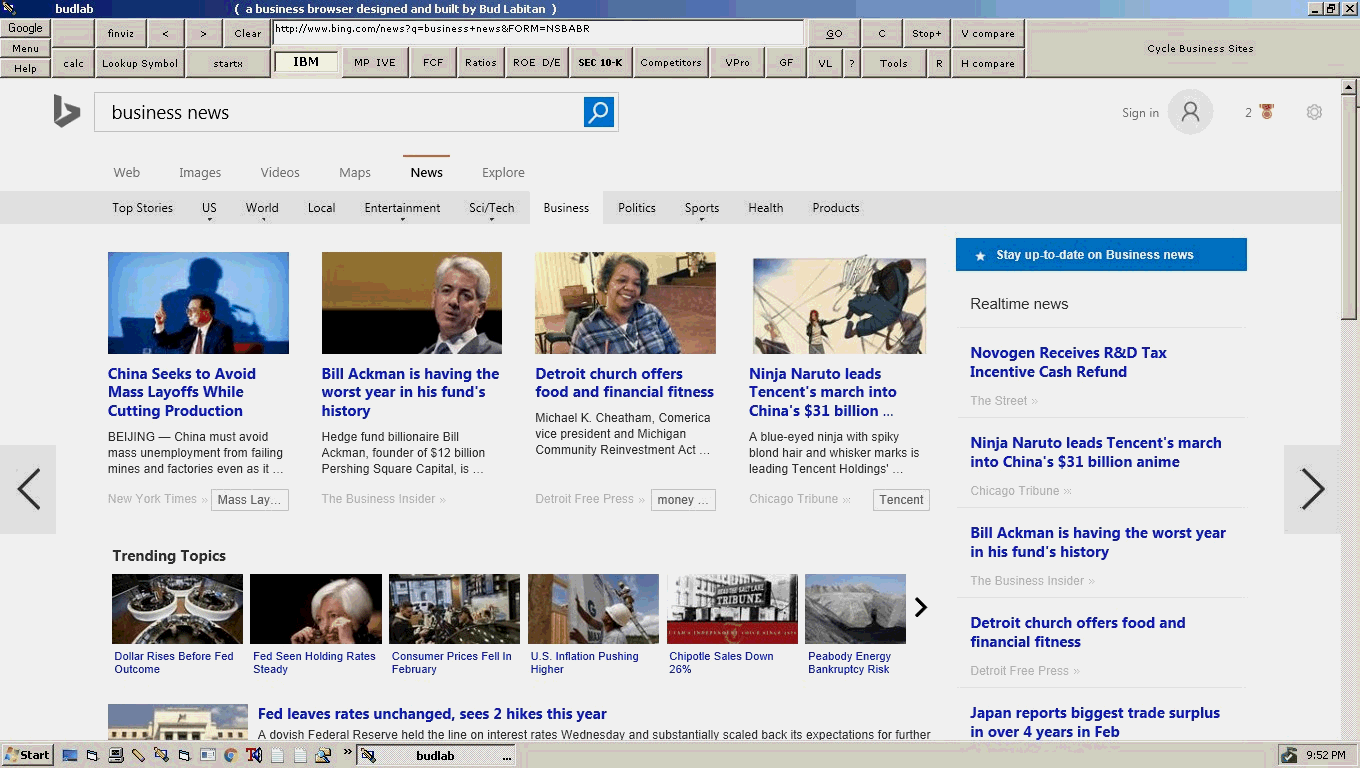Click the calc toolbar button
Image resolution: width=1360 pixels, height=768 pixels.
pos(74,63)
